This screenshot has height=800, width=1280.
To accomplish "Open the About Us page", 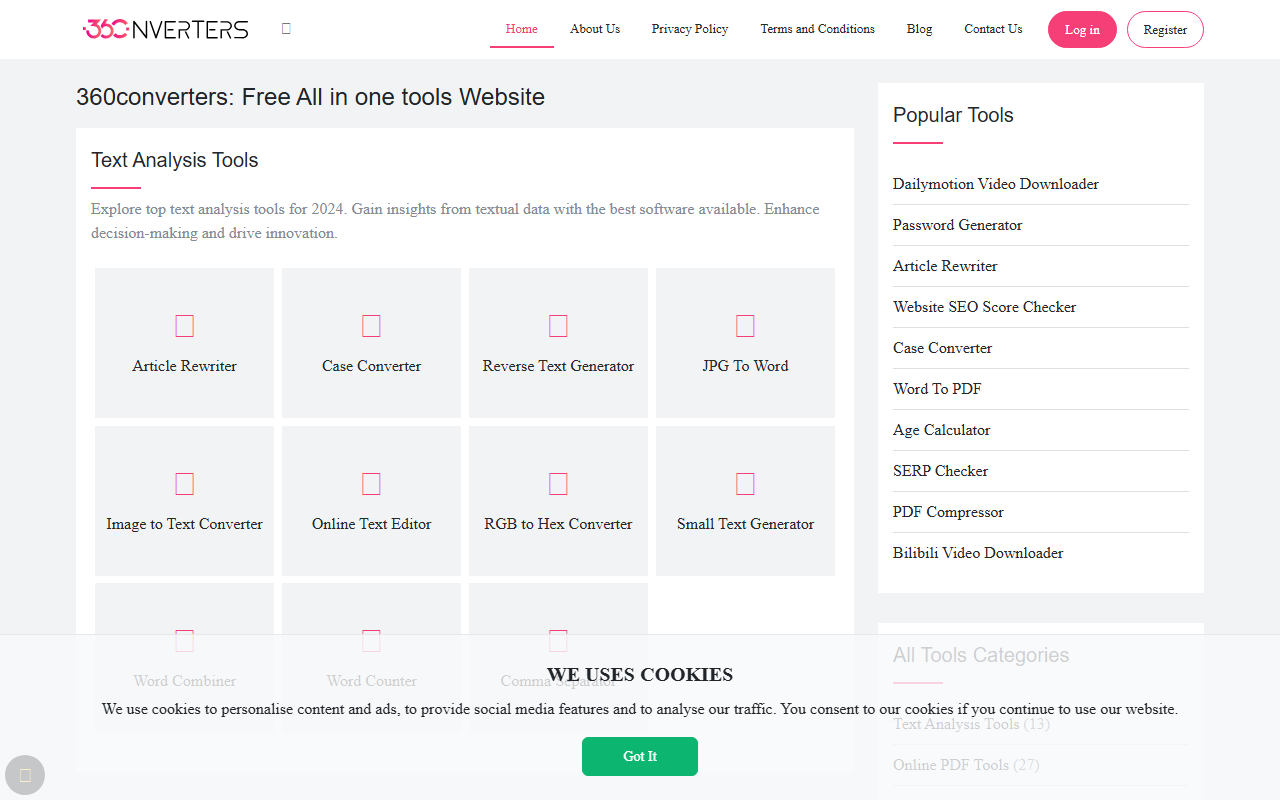I will point(595,29).
